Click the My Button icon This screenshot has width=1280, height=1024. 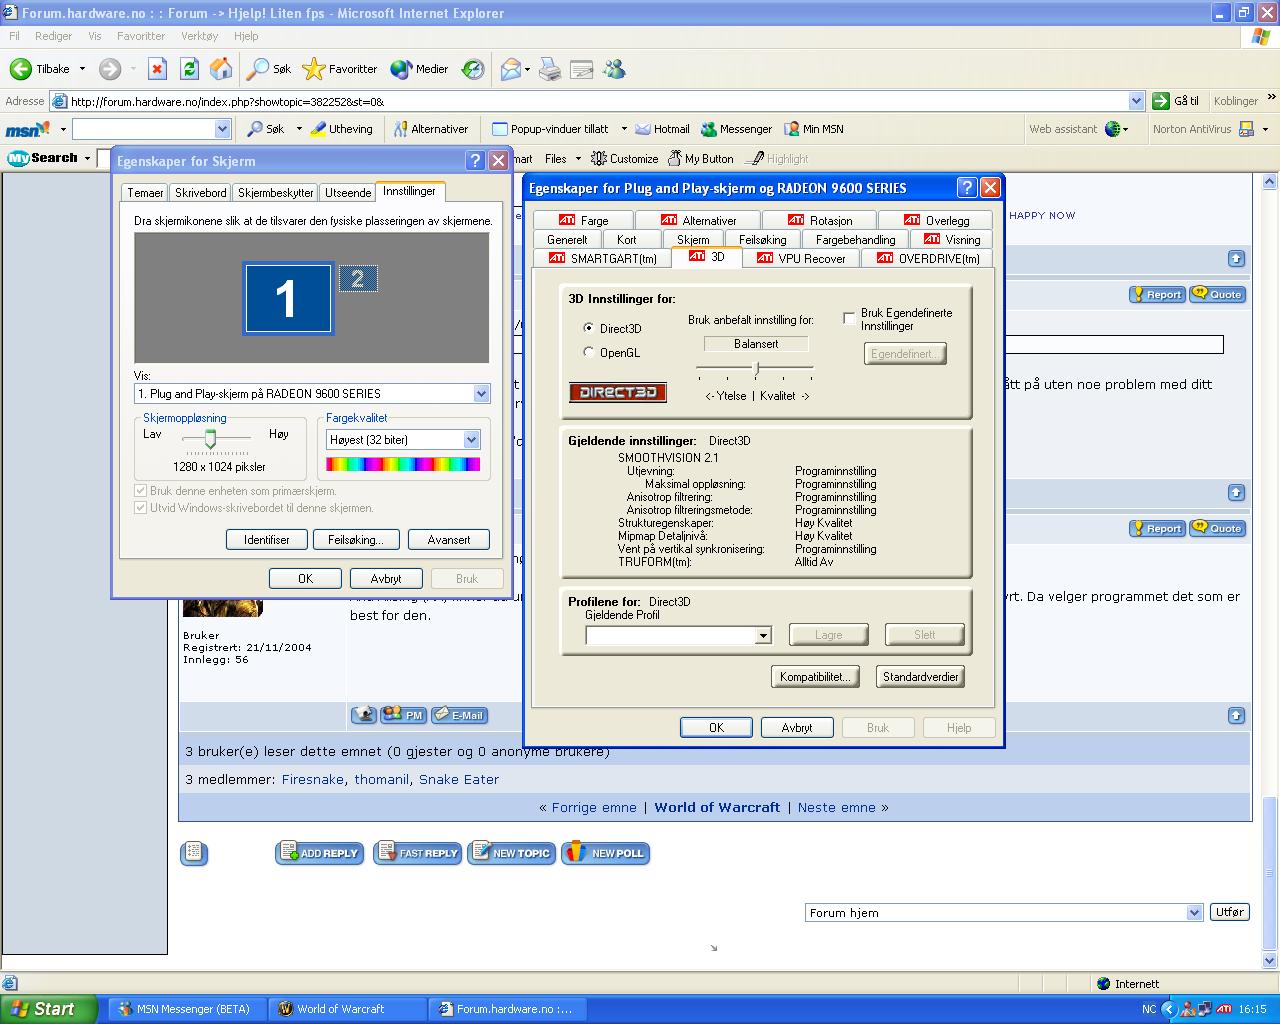pos(674,158)
